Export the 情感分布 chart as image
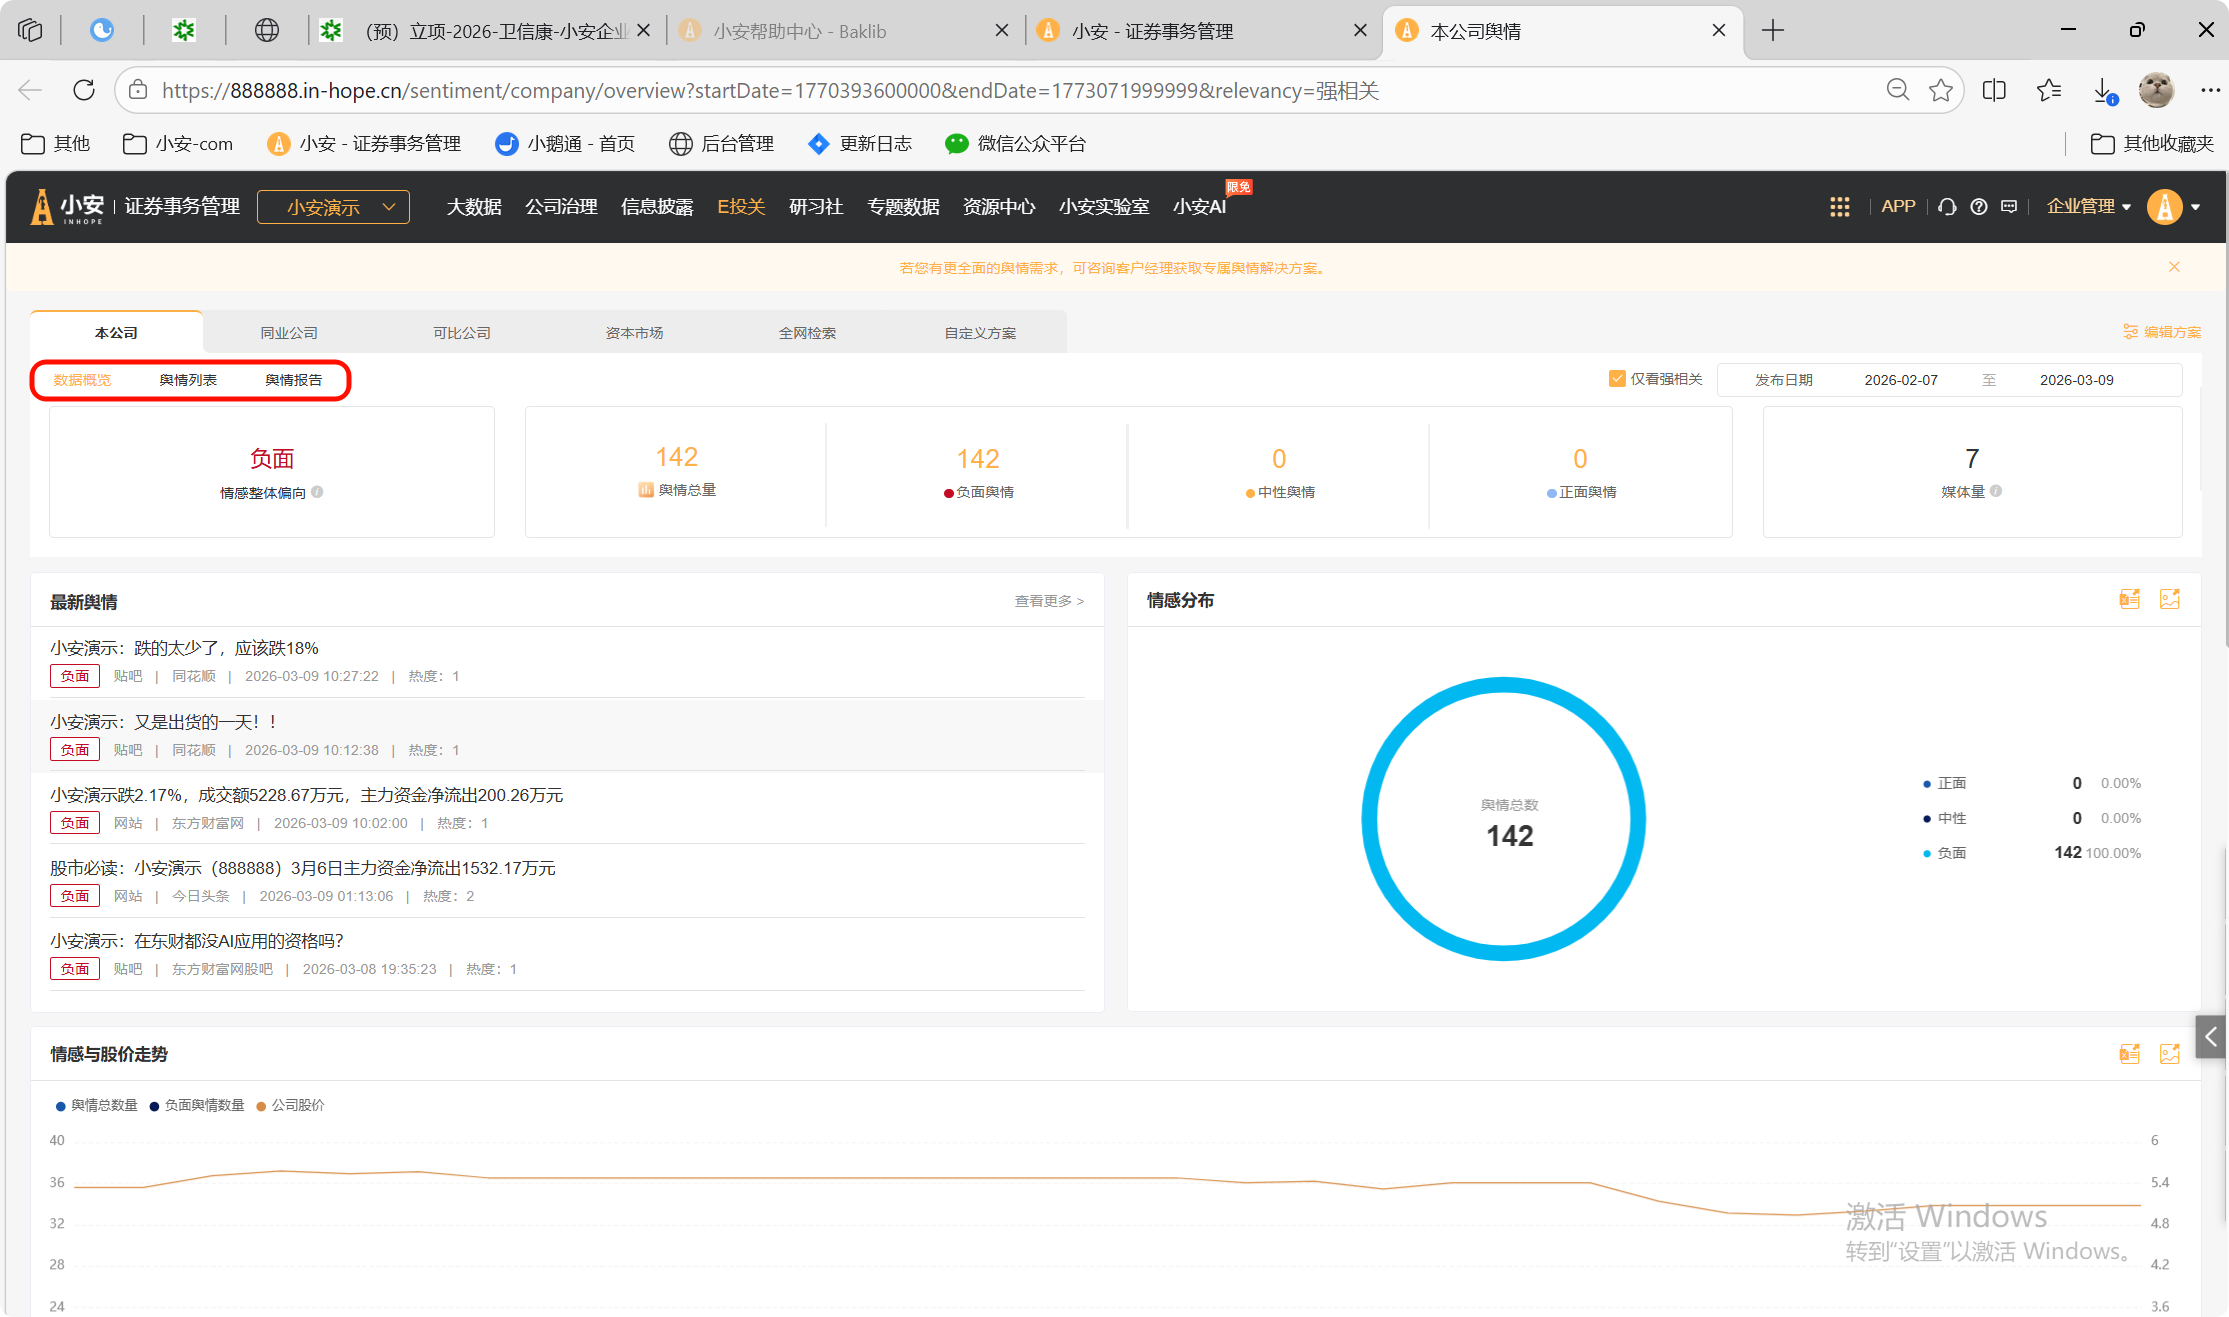Screen dimensions: 2229x1317 pyautogui.click(x=2169, y=600)
